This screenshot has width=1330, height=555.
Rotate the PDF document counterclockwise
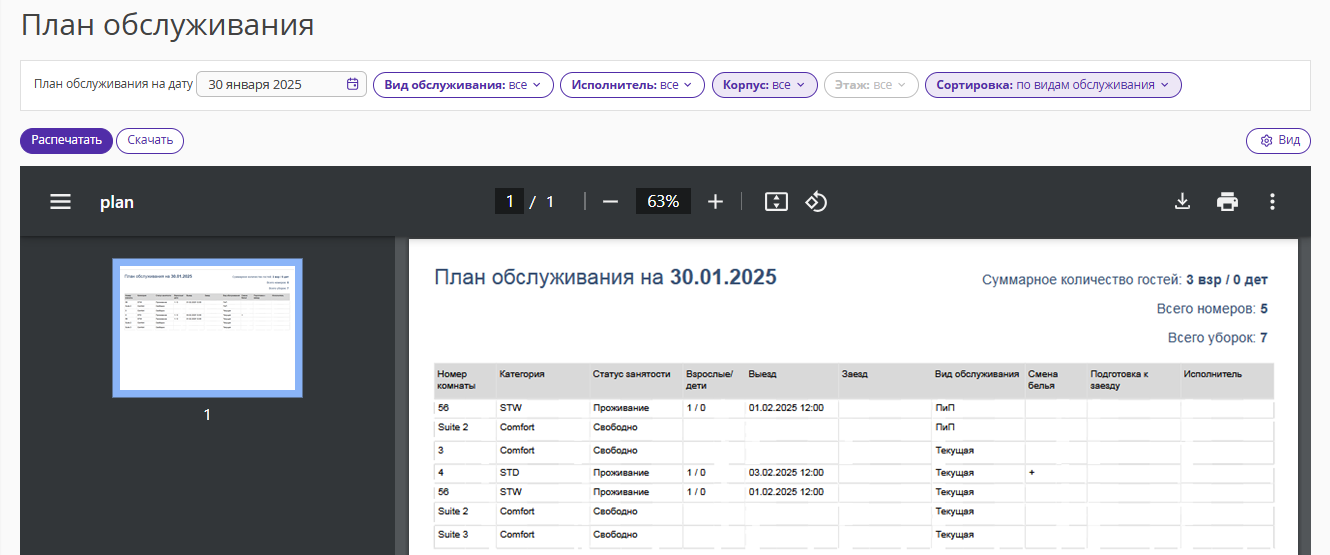click(x=816, y=201)
